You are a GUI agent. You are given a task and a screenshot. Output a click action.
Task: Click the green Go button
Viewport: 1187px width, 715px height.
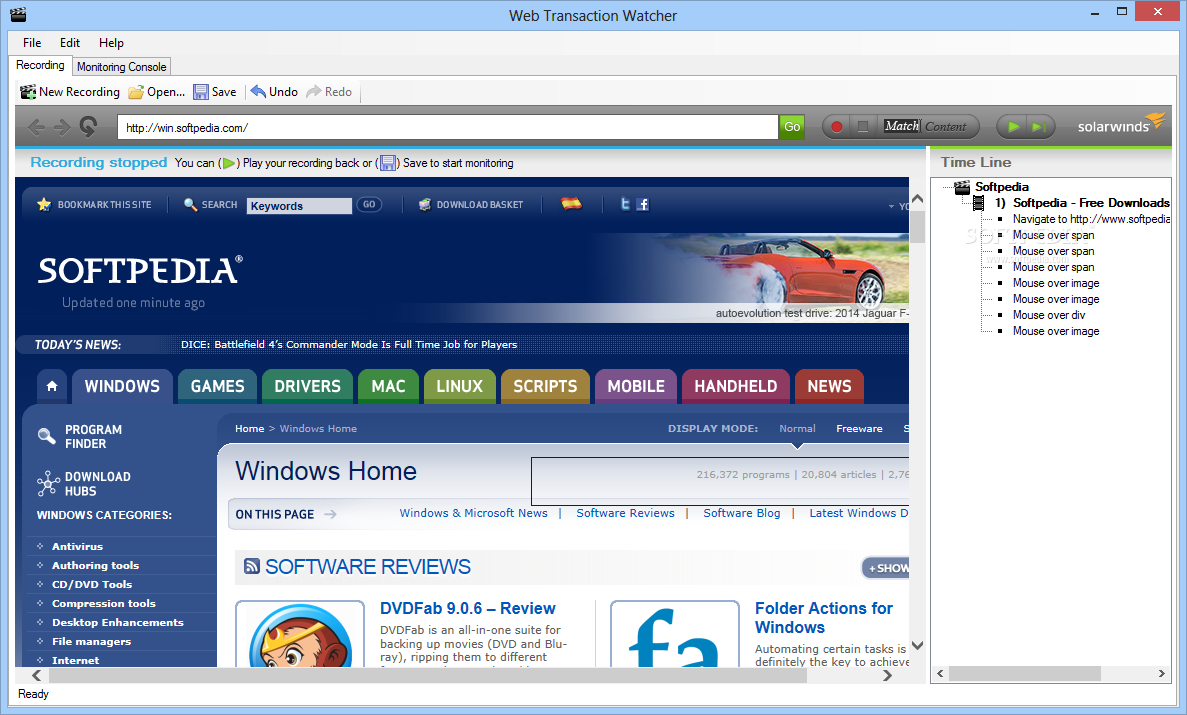click(x=792, y=126)
